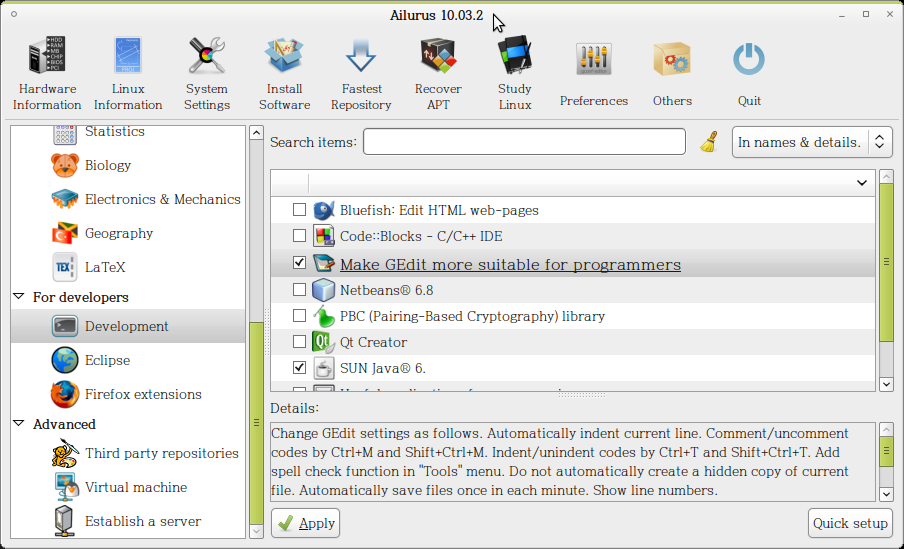904x549 pixels.
Task: Select PBC (Pairing-Based Cryptography) library text
Action: [472, 316]
